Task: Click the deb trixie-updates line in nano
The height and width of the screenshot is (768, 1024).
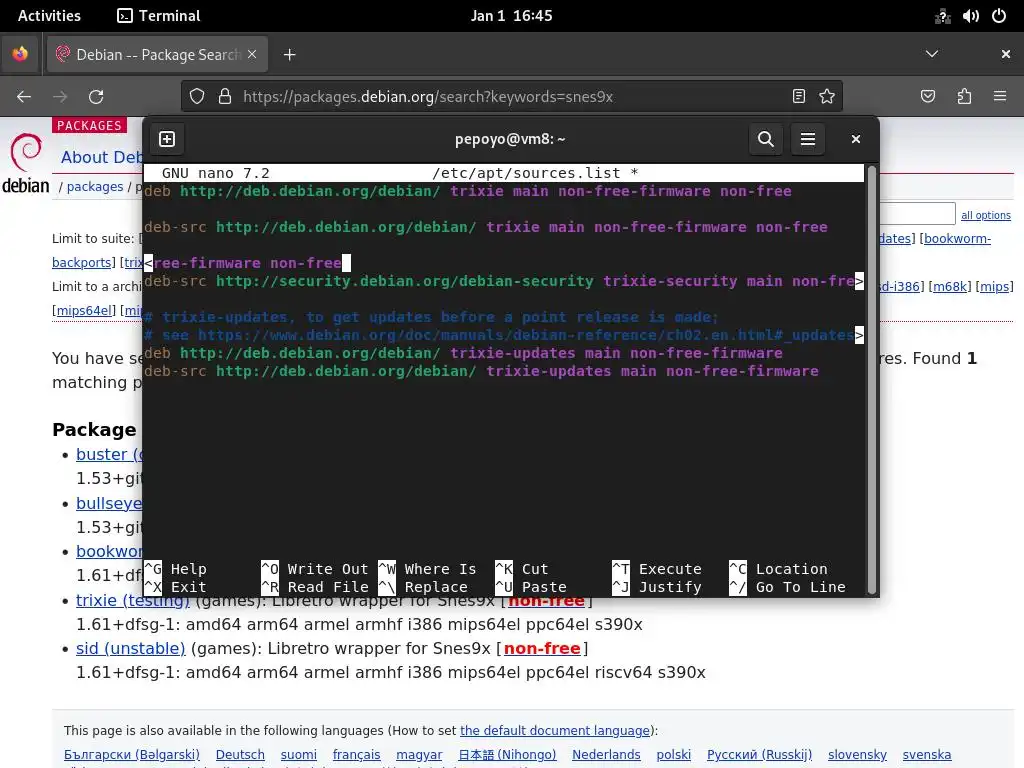Action: [x=463, y=353]
